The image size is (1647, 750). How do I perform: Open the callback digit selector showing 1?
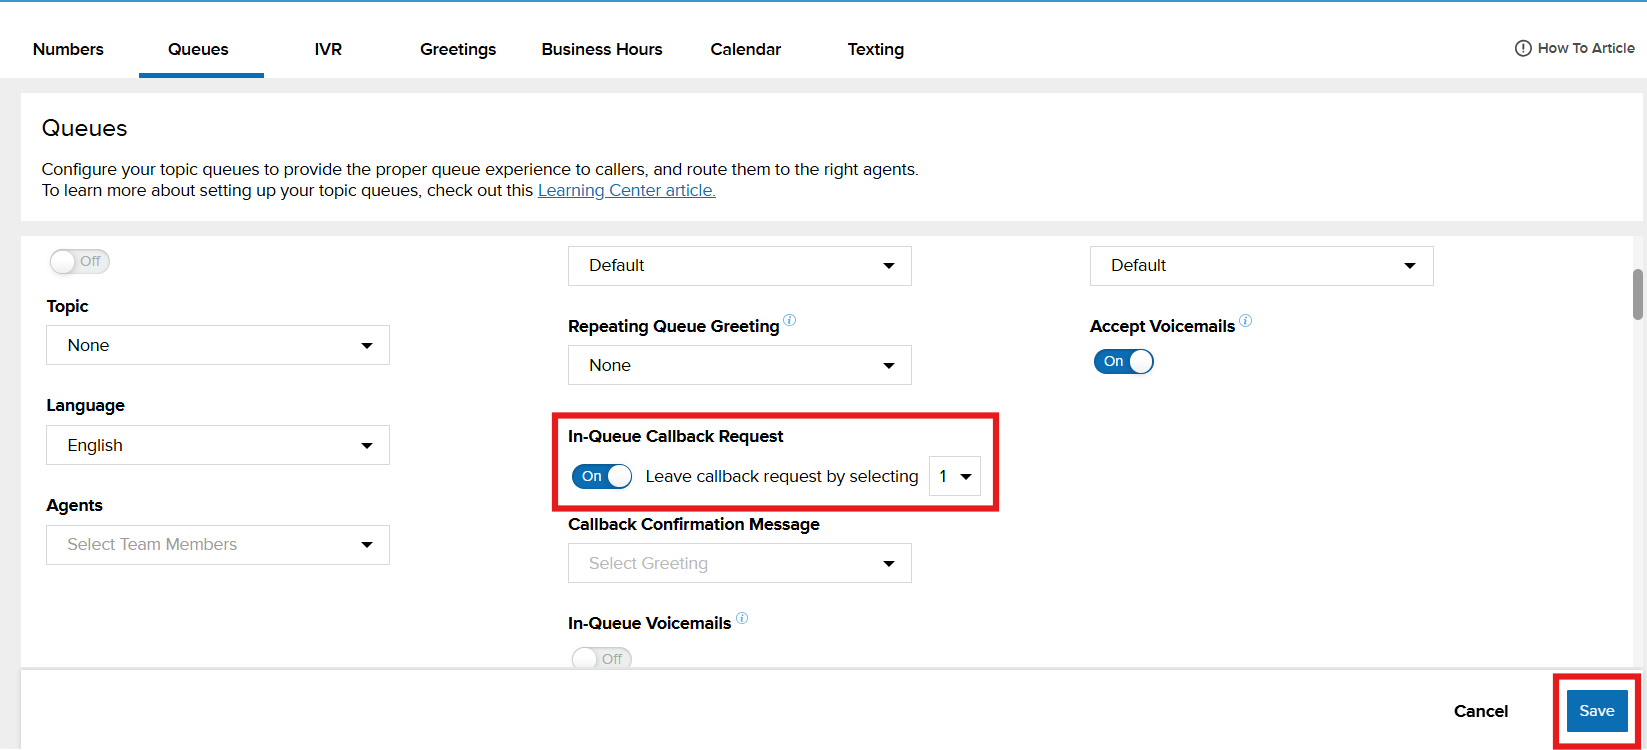tap(955, 477)
